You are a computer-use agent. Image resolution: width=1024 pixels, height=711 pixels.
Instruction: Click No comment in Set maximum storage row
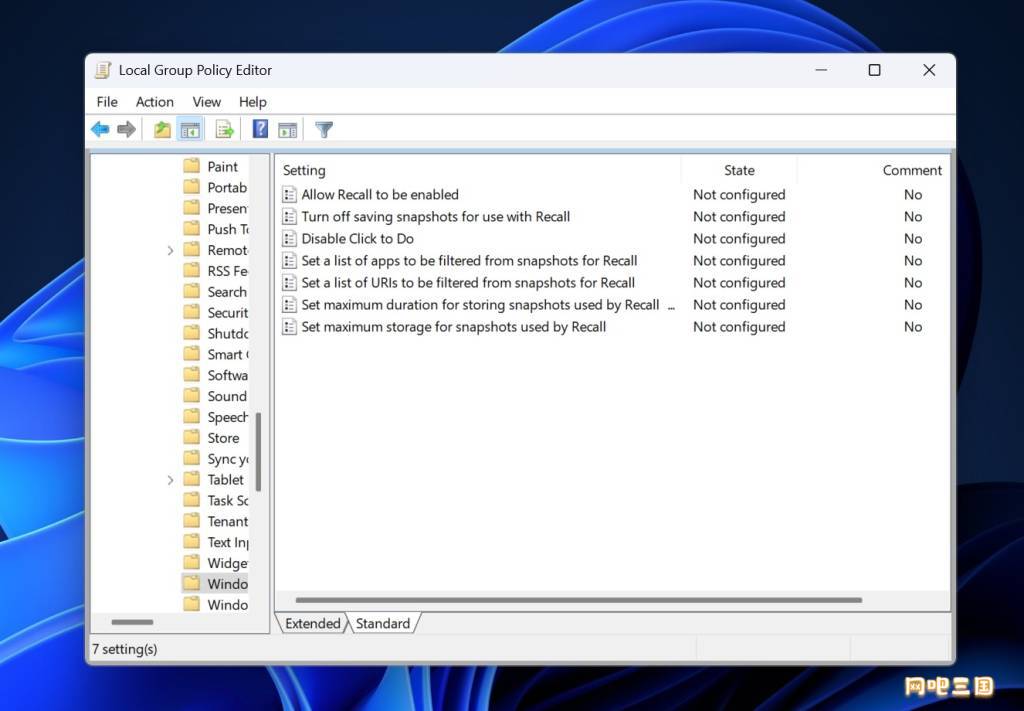coord(913,327)
